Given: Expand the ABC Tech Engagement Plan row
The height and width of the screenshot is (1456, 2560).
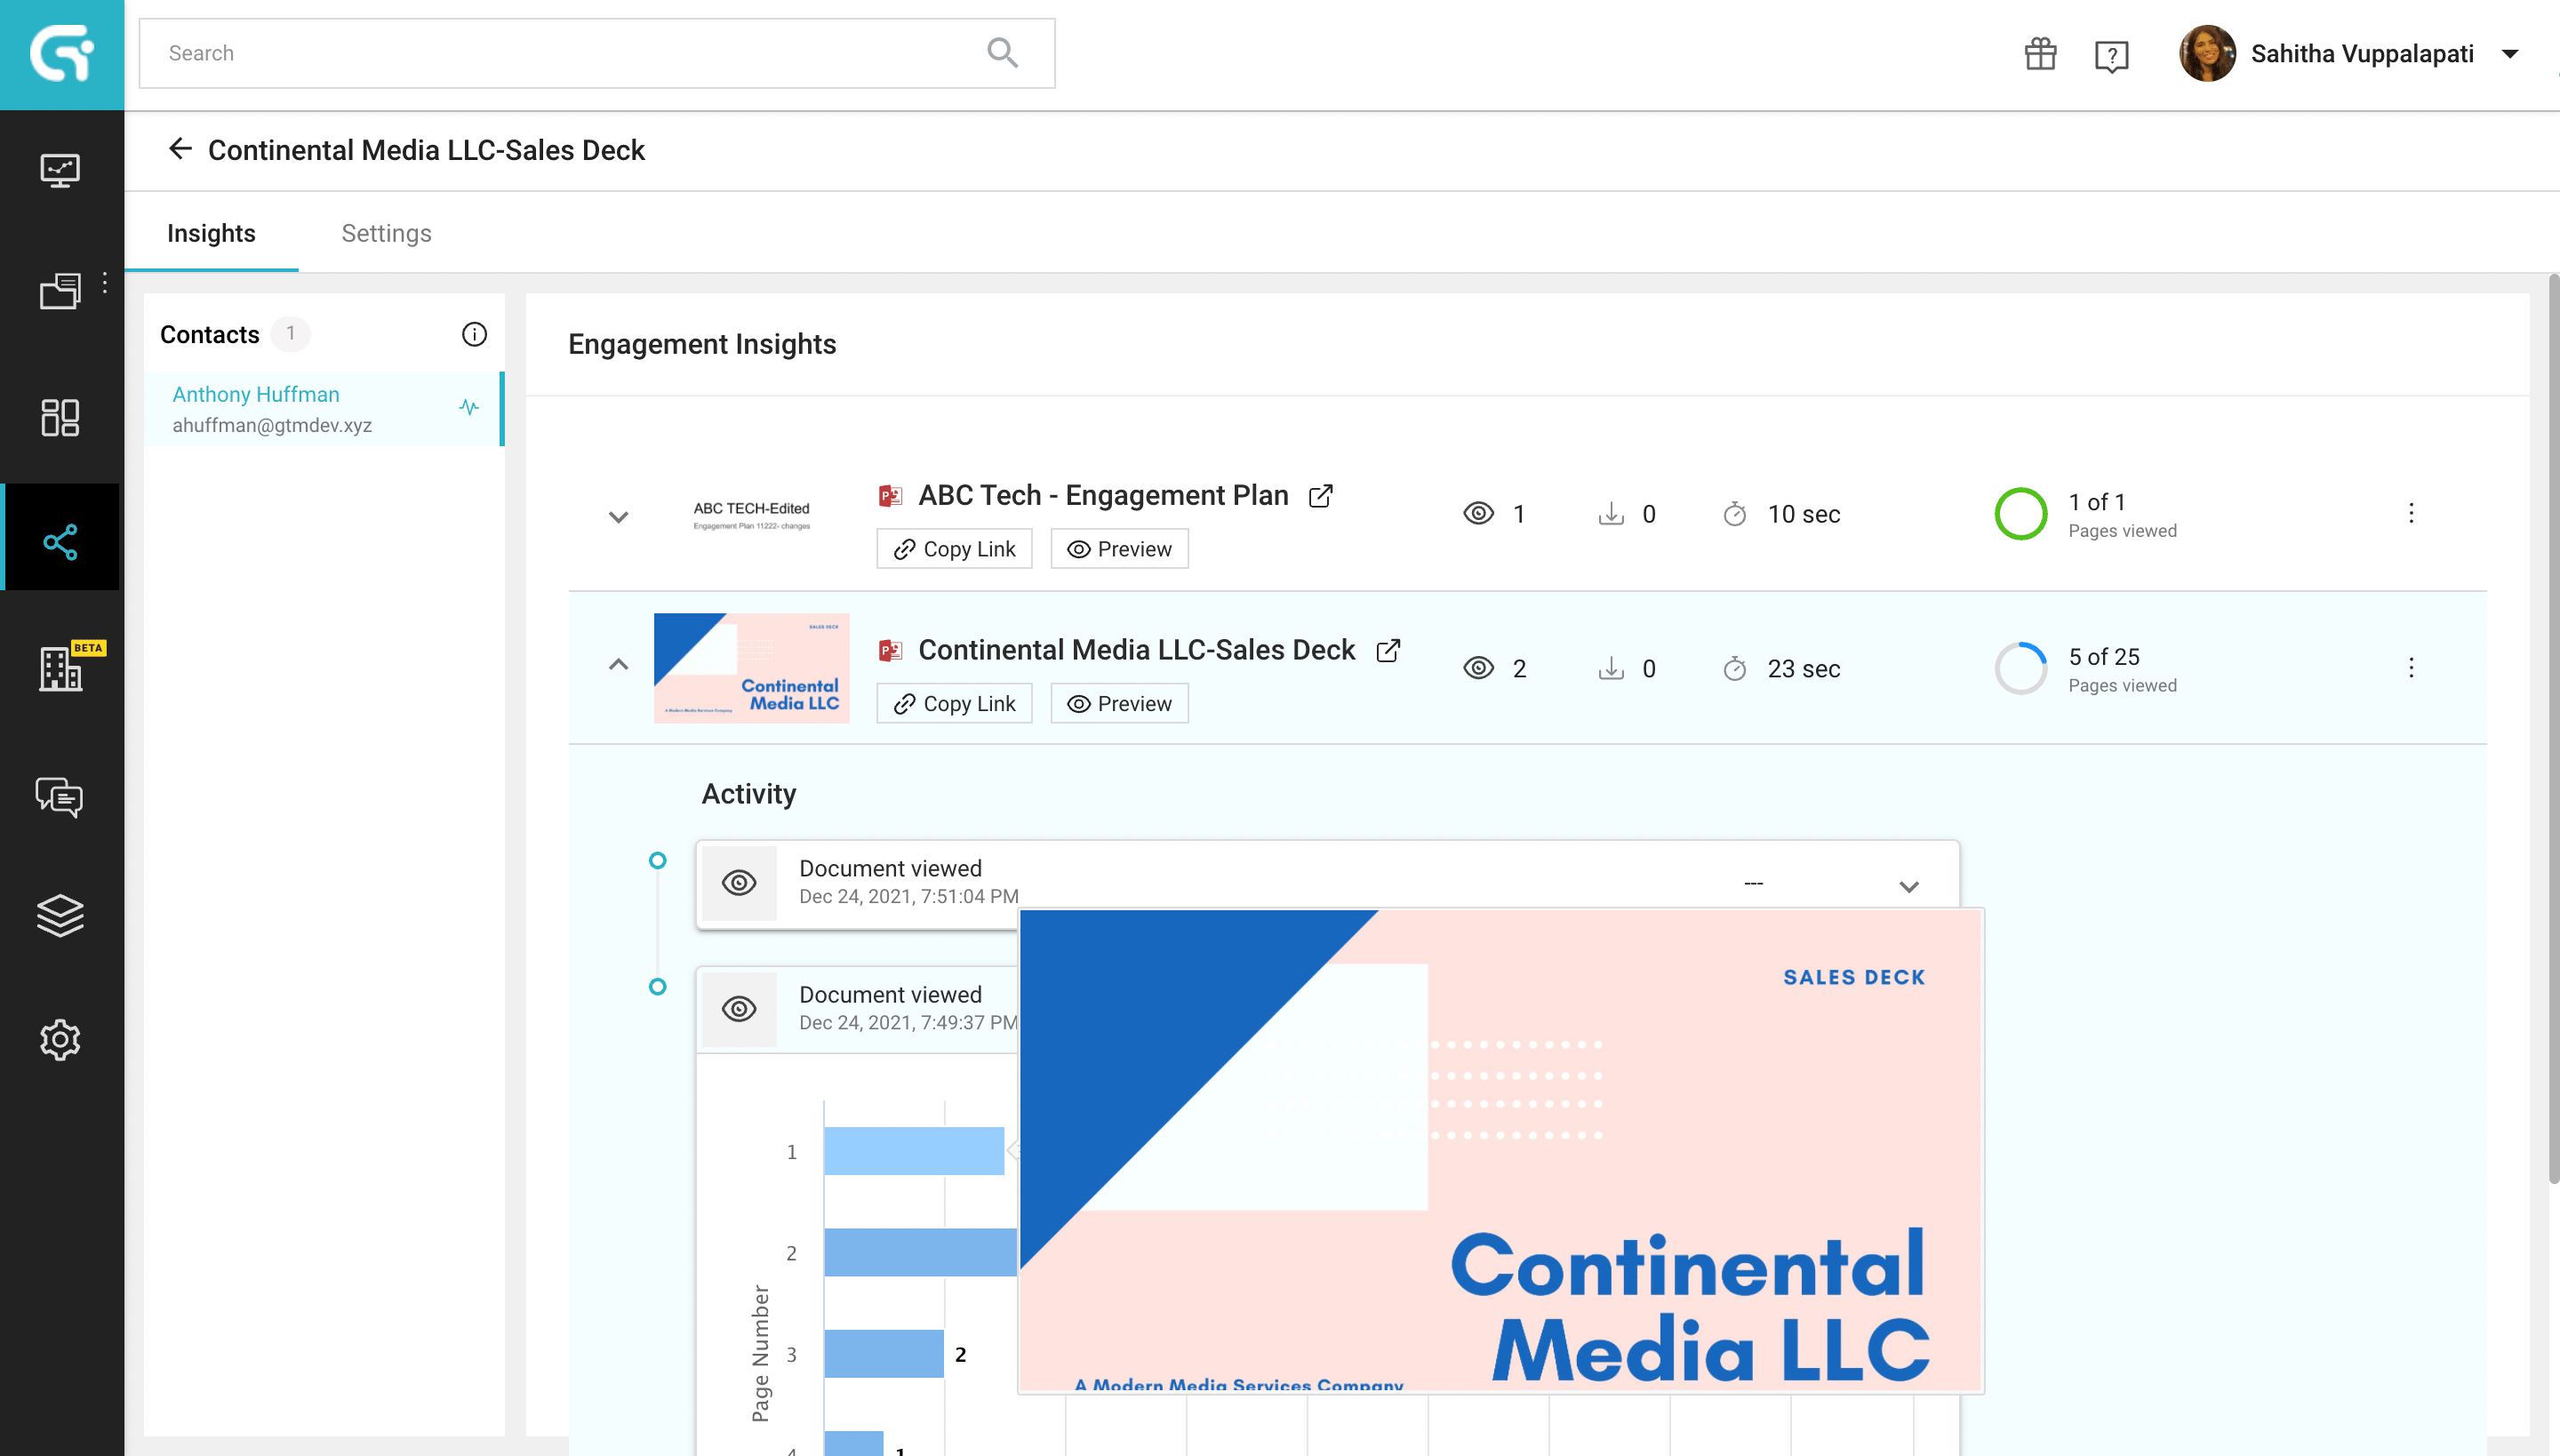Looking at the screenshot, I should 619,517.
